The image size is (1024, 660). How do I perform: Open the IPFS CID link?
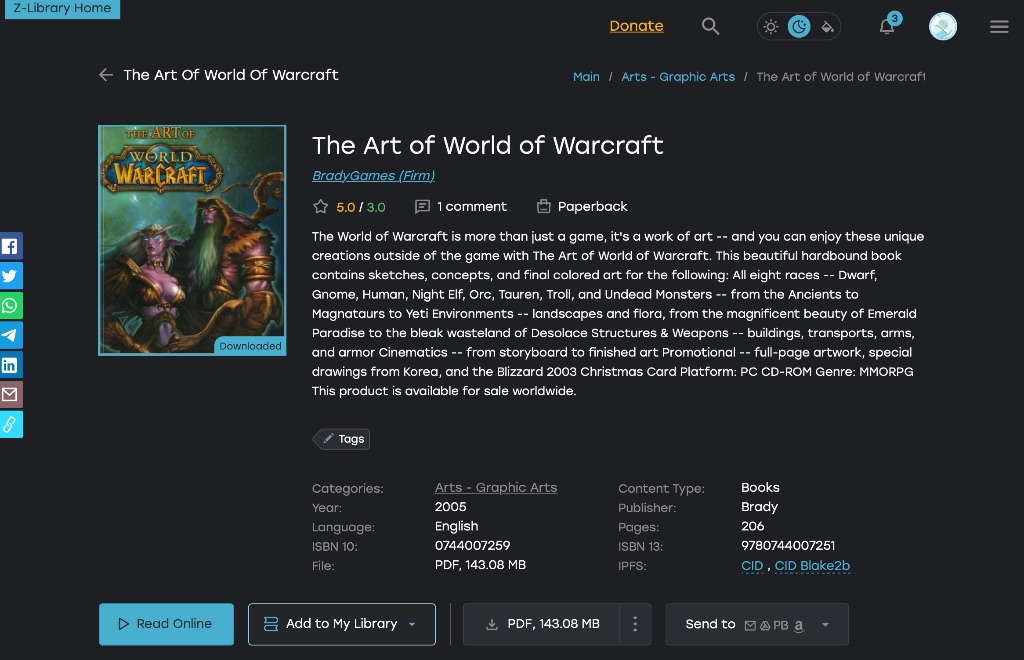[752, 566]
